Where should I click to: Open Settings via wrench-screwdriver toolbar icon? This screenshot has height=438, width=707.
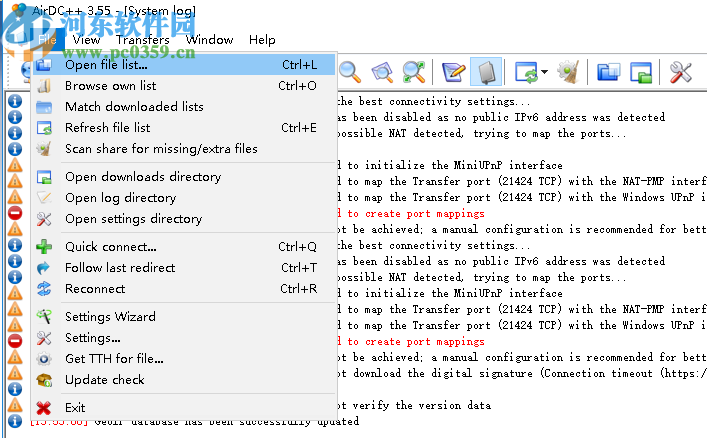coord(681,72)
